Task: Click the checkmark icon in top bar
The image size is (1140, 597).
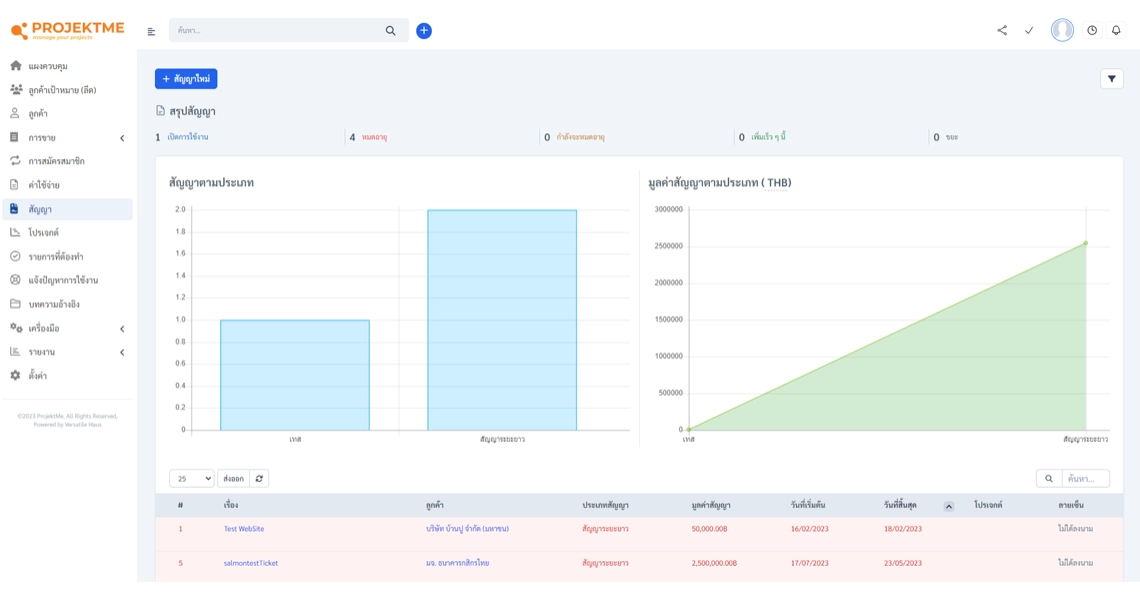Action: [x=1029, y=31]
